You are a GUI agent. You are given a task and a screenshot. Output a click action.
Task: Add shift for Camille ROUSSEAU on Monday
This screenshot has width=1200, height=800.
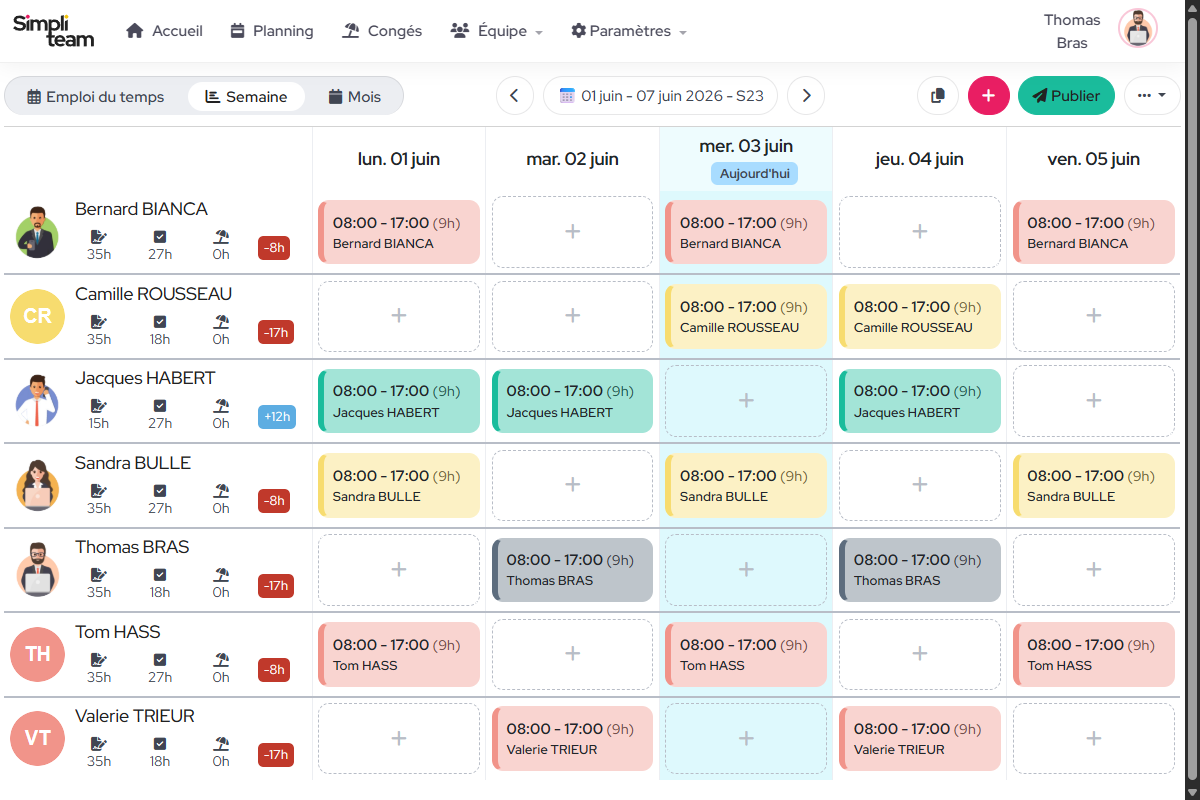coord(398,316)
